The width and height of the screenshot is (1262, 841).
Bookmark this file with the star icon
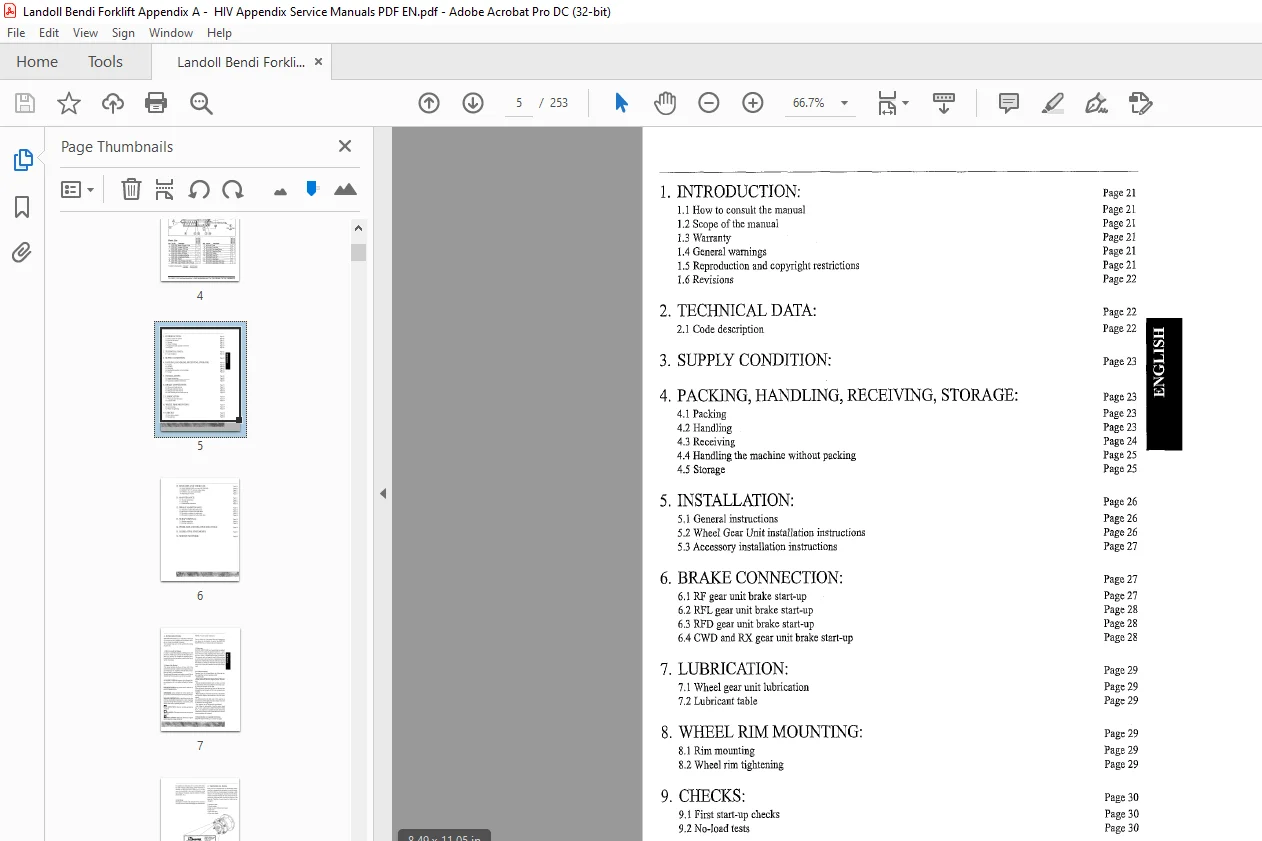[x=69, y=103]
